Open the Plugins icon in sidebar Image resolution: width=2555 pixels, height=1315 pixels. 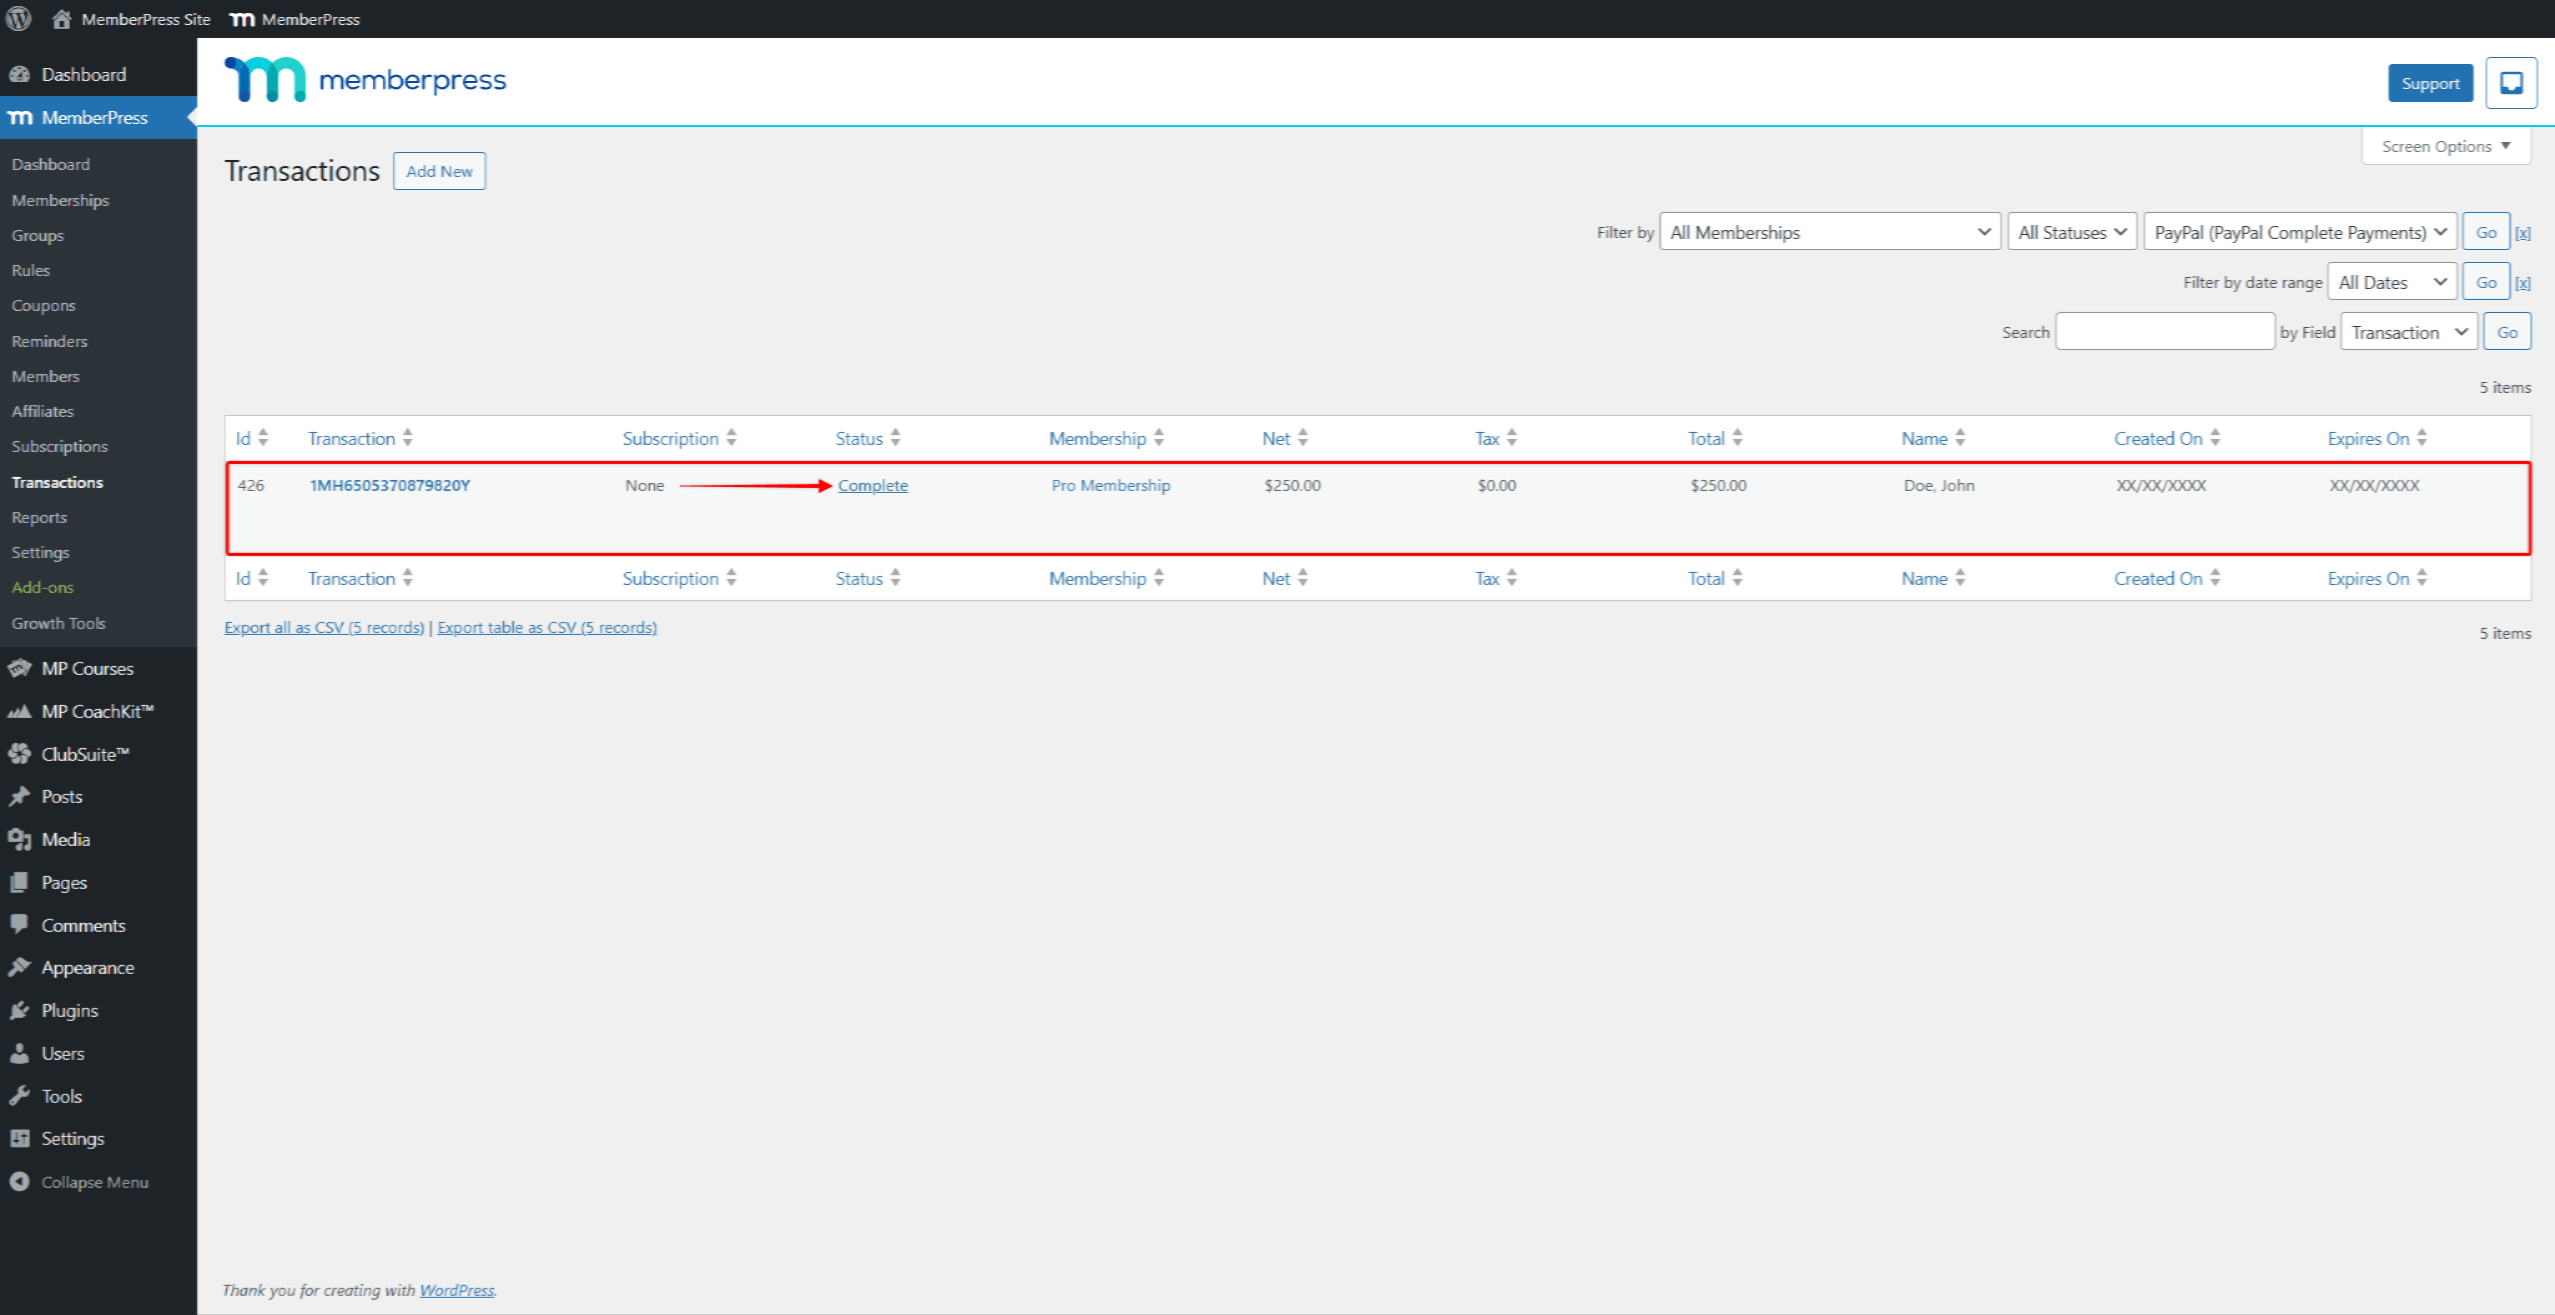tap(21, 1010)
